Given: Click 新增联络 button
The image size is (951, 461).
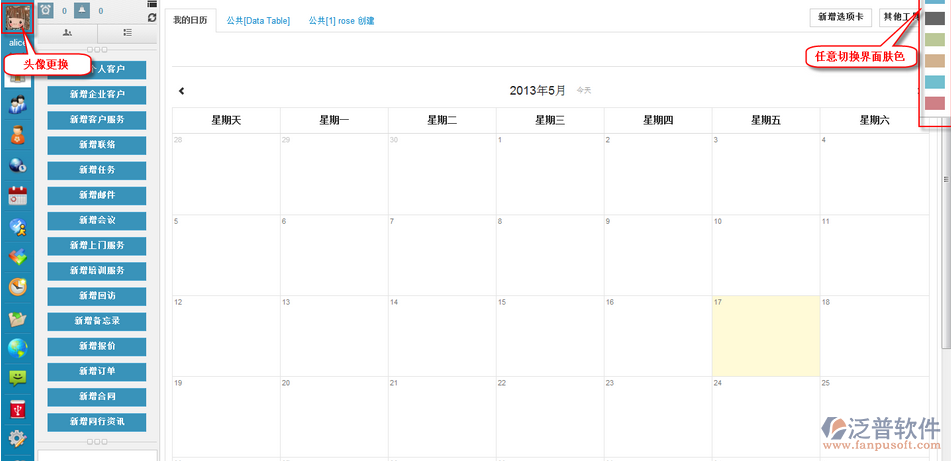Looking at the screenshot, I should click(97, 145).
